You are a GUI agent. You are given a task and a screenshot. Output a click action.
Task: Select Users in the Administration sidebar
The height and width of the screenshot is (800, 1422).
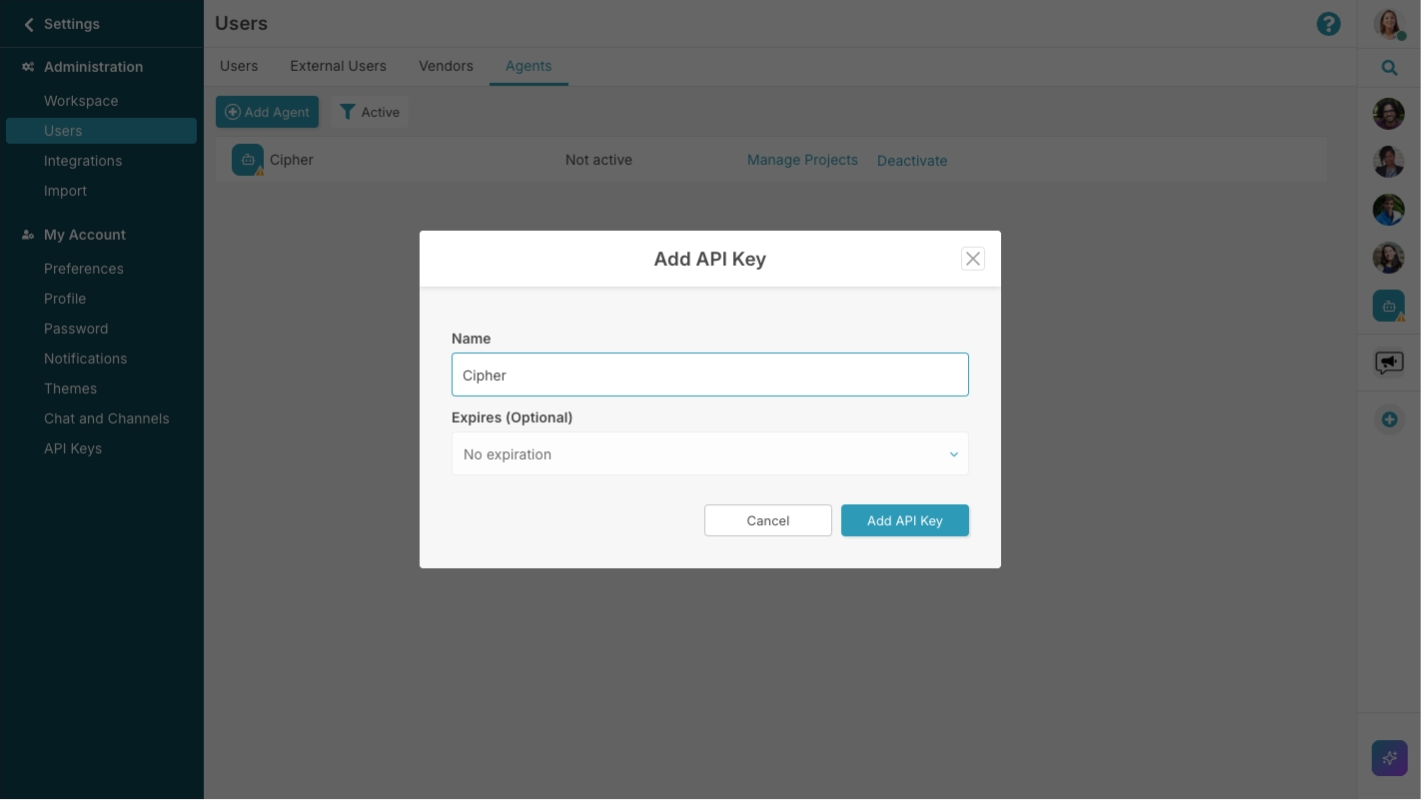tap(101, 131)
